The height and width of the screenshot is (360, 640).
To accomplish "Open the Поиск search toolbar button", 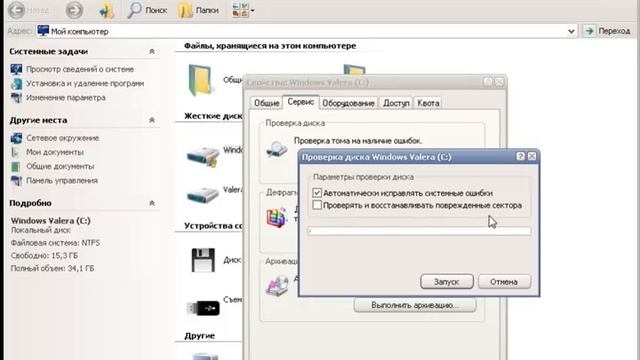I will pos(147,10).
